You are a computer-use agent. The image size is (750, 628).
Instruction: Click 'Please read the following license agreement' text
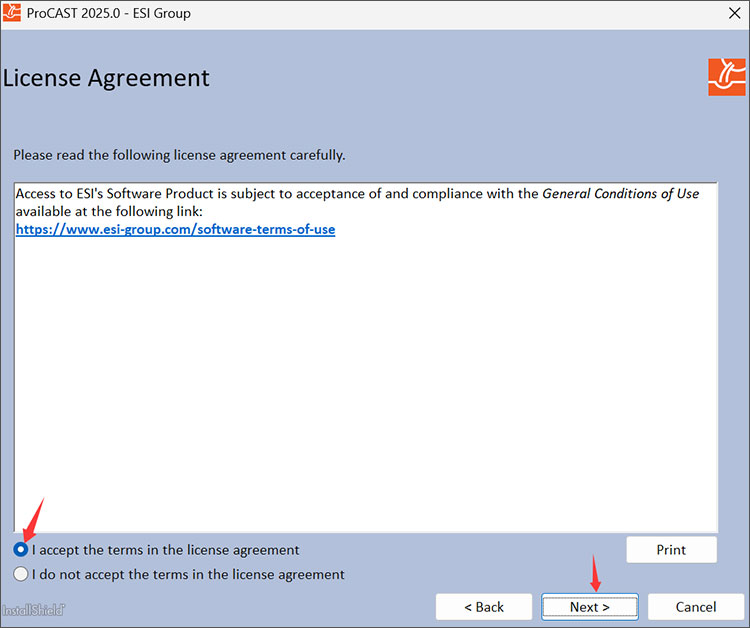[x=179, y=155]
